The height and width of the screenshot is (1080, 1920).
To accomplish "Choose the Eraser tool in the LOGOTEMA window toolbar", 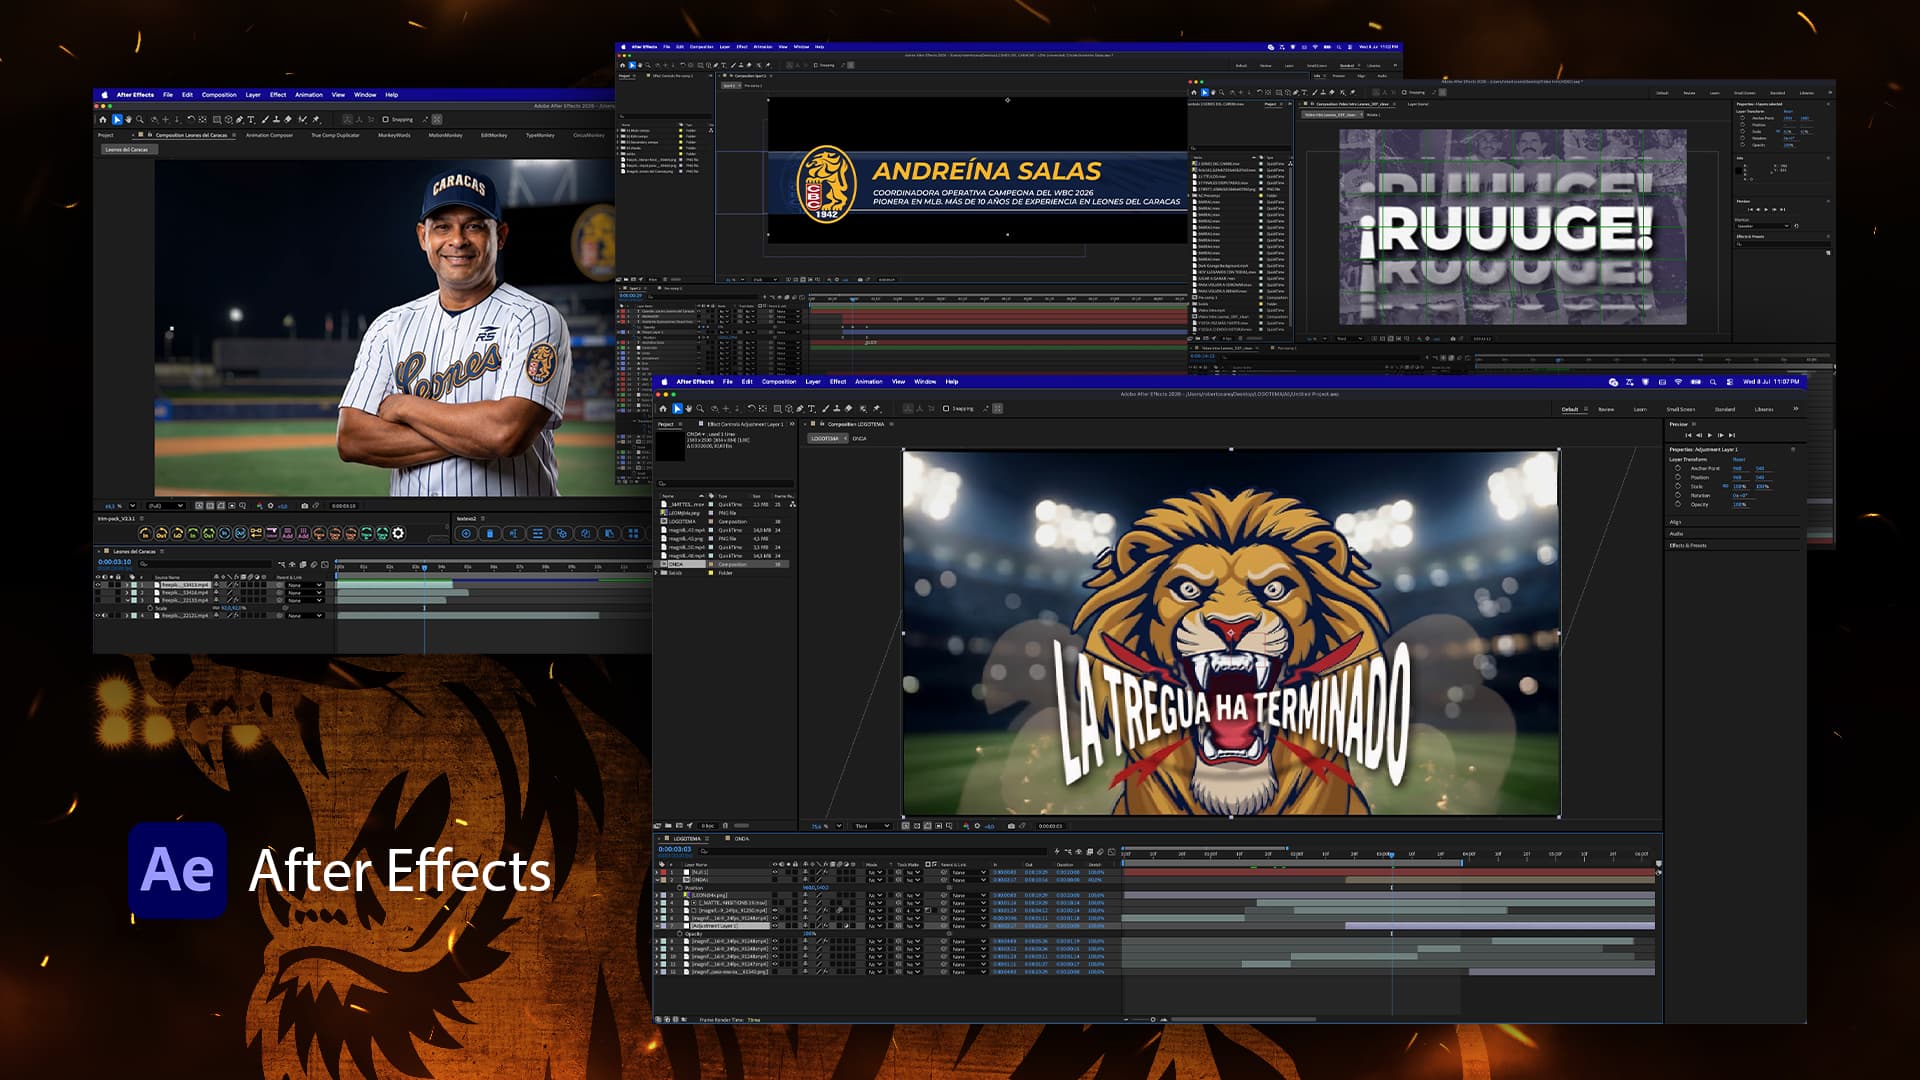I will coord(848,408).
